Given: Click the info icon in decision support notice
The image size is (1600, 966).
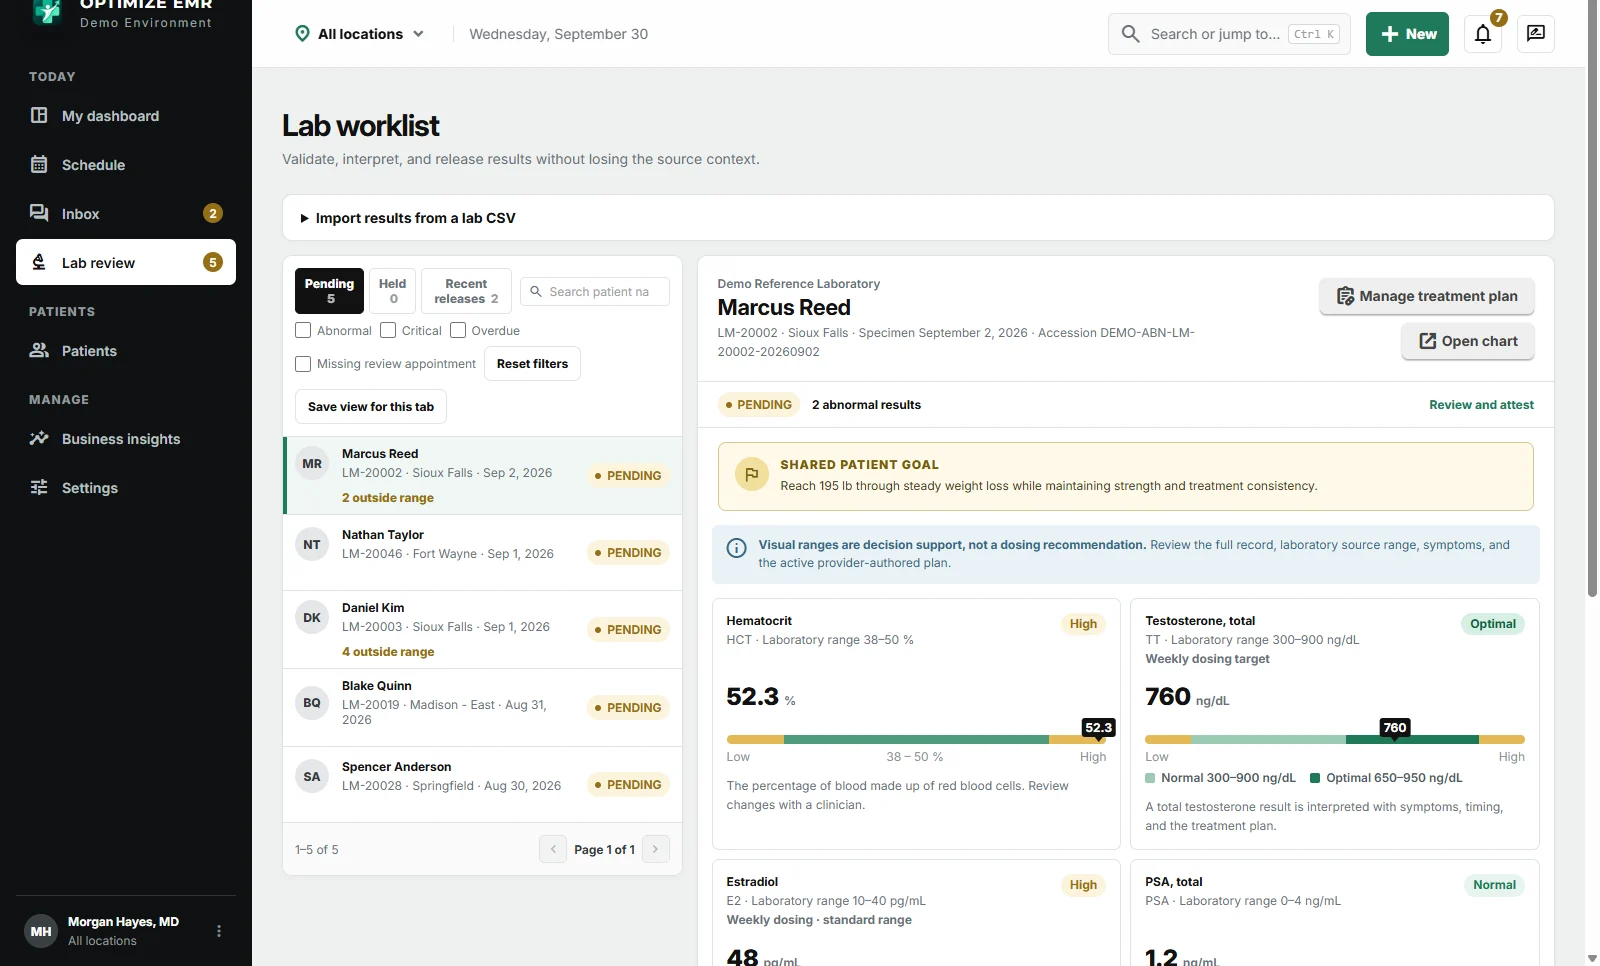Looking at the screenshot, I should pyautogui.click(x=736, y=548).
